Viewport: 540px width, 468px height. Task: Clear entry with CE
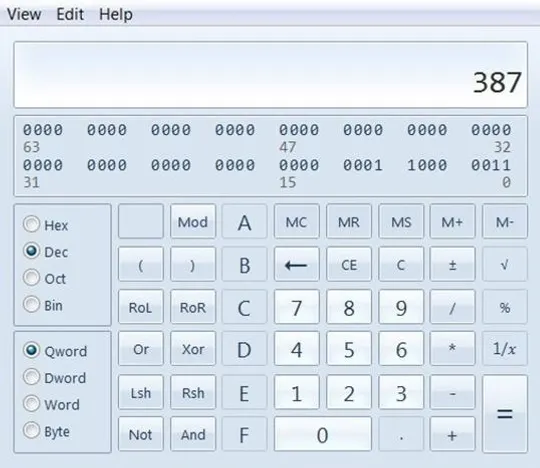[x=349, y=264]
